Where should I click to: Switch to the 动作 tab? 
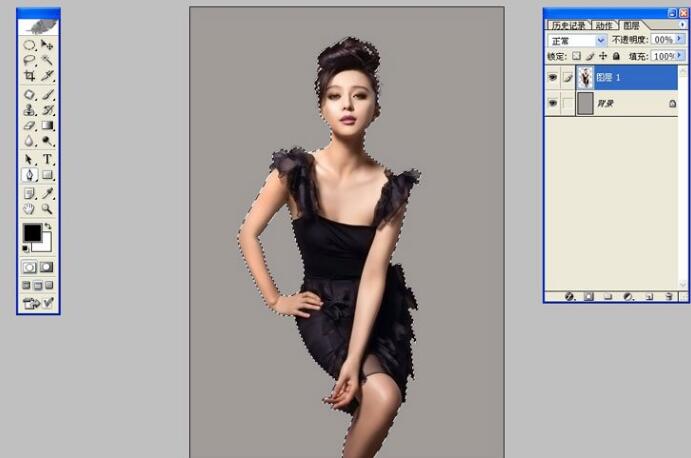(604, 26)
